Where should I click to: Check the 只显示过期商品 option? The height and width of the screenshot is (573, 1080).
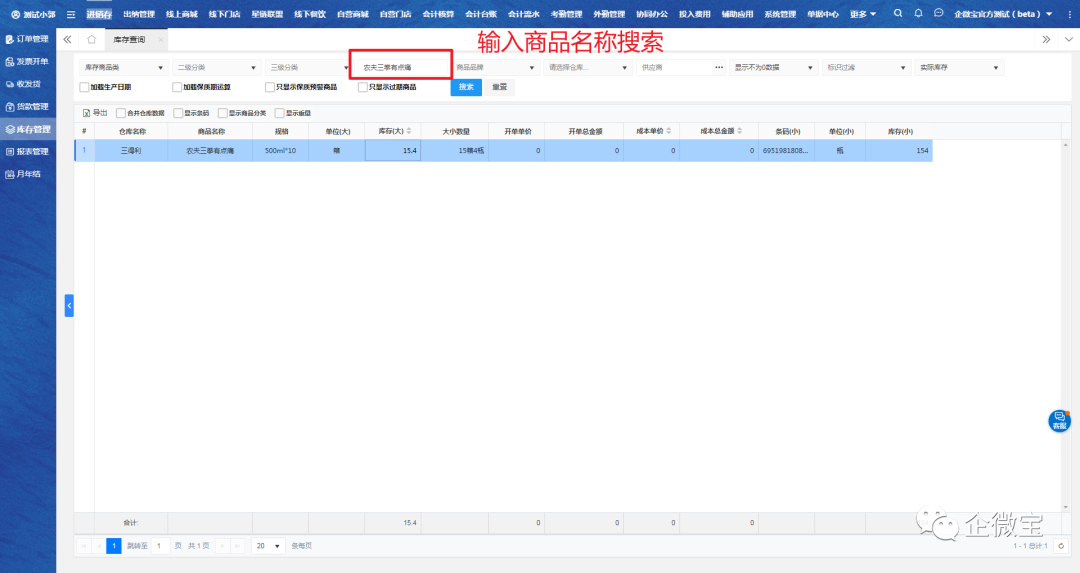pyautogui.click(x=363, y=87)
